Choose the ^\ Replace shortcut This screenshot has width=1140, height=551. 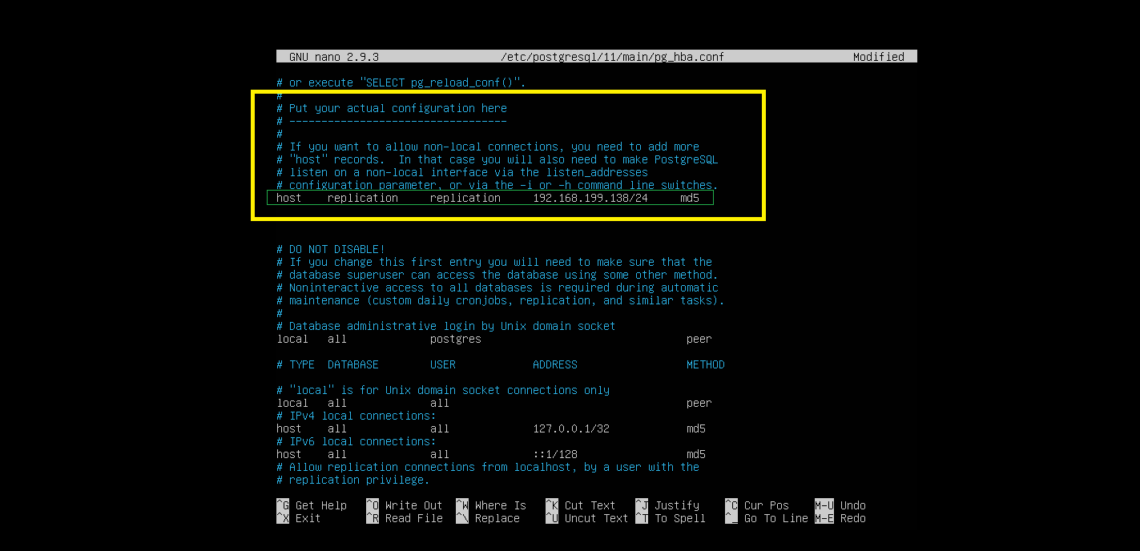pyautogui.click(x=488, y=518)
